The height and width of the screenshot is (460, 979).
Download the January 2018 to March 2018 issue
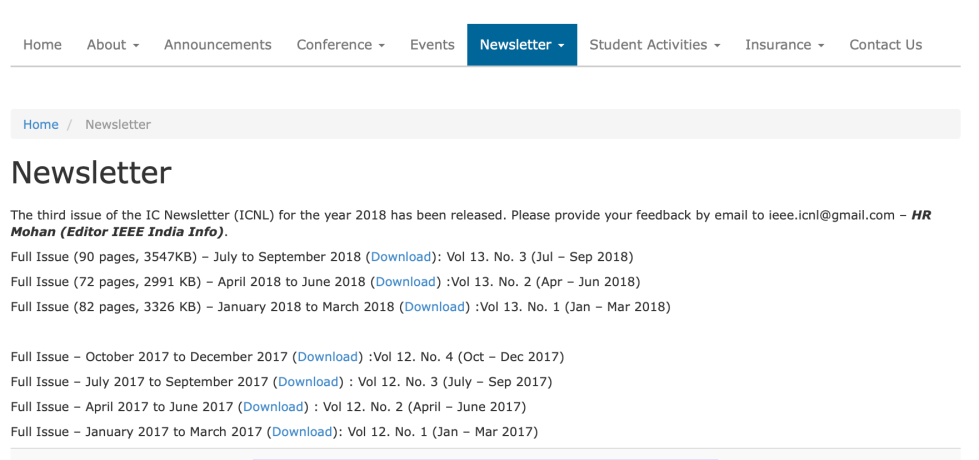(x=434, y=307)
